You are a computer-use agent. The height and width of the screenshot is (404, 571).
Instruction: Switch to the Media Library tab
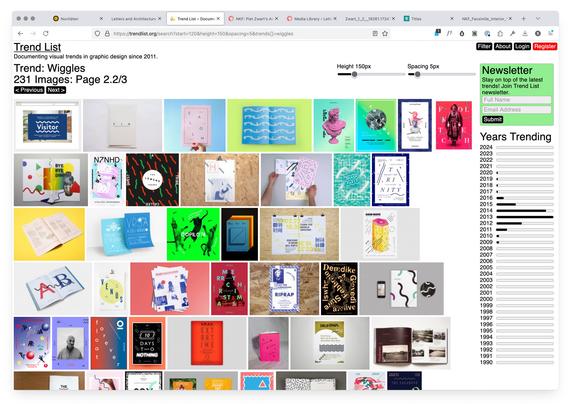click(312, 19)
